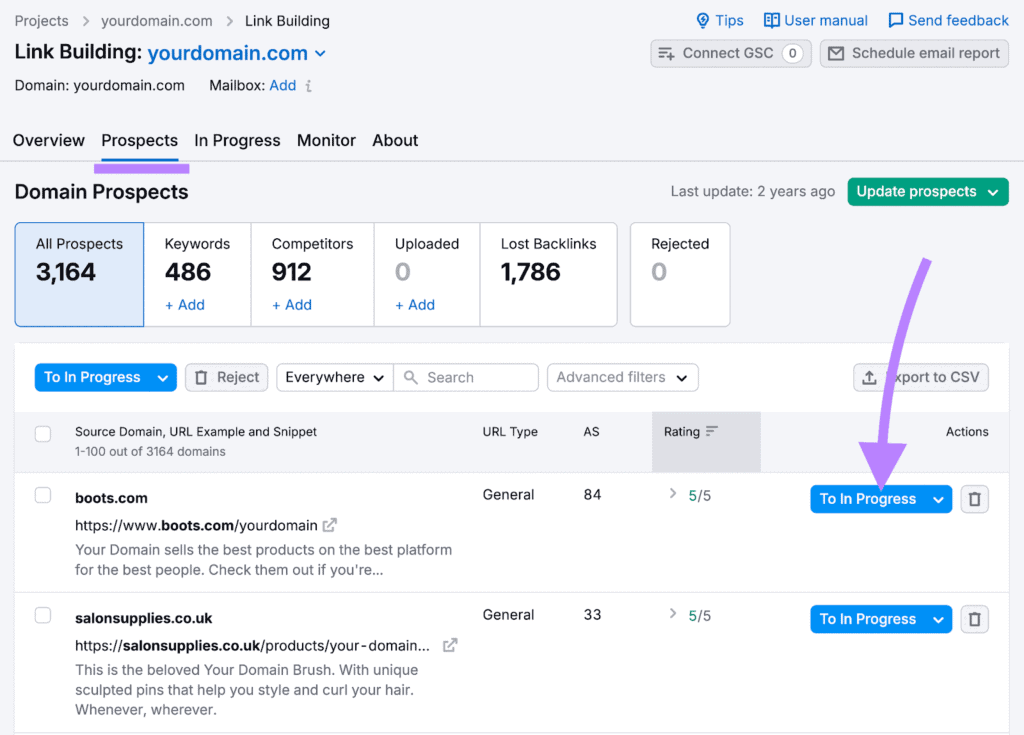Screen dimensions: 1024x735
Task: Click the Mailbox info icon
Action: click(x=309, y=86)
